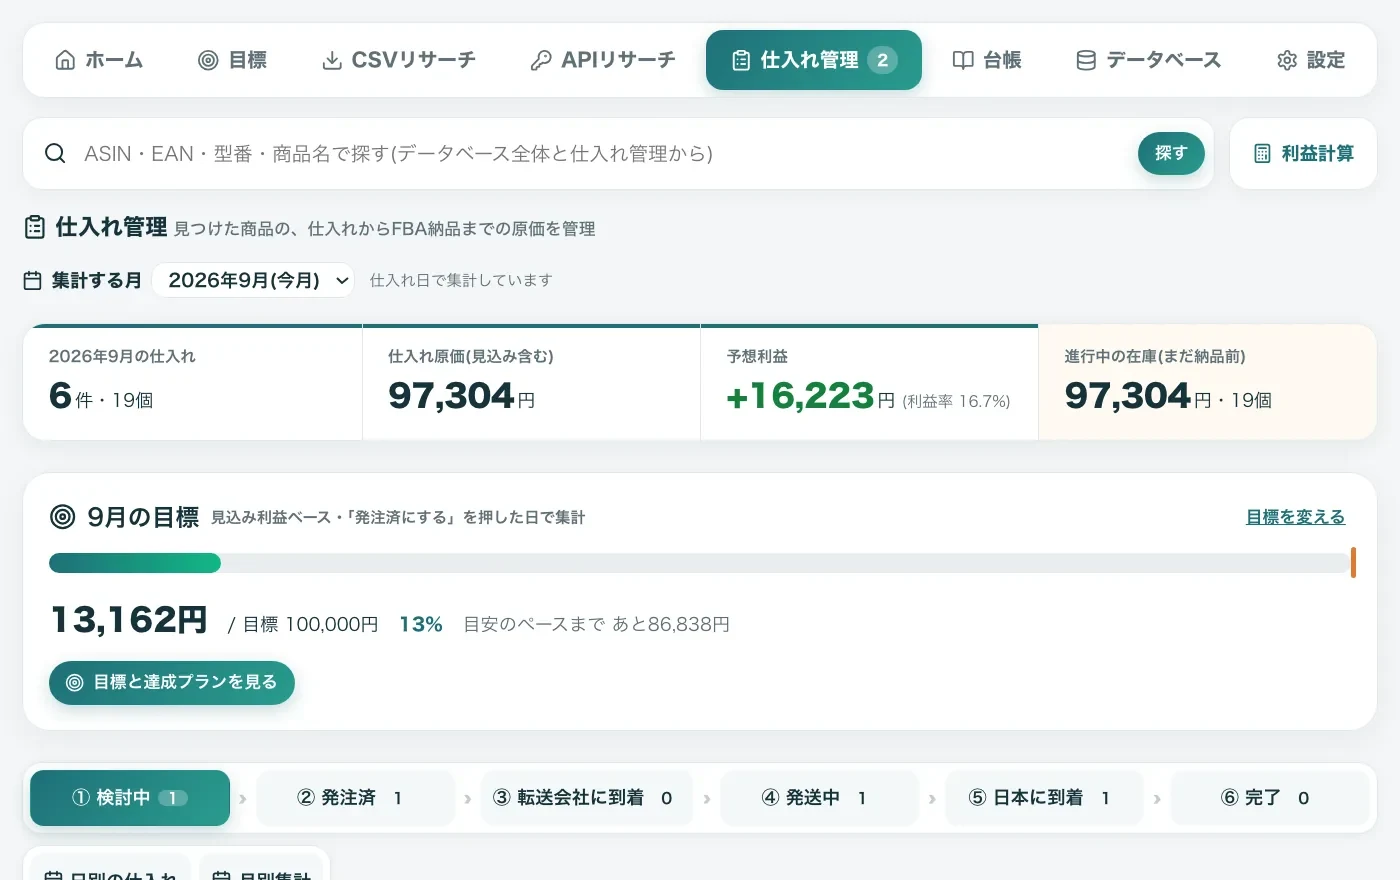Click the house icon for ホーム
This screenshot has height=880, width=1400.
click(65, 60)
